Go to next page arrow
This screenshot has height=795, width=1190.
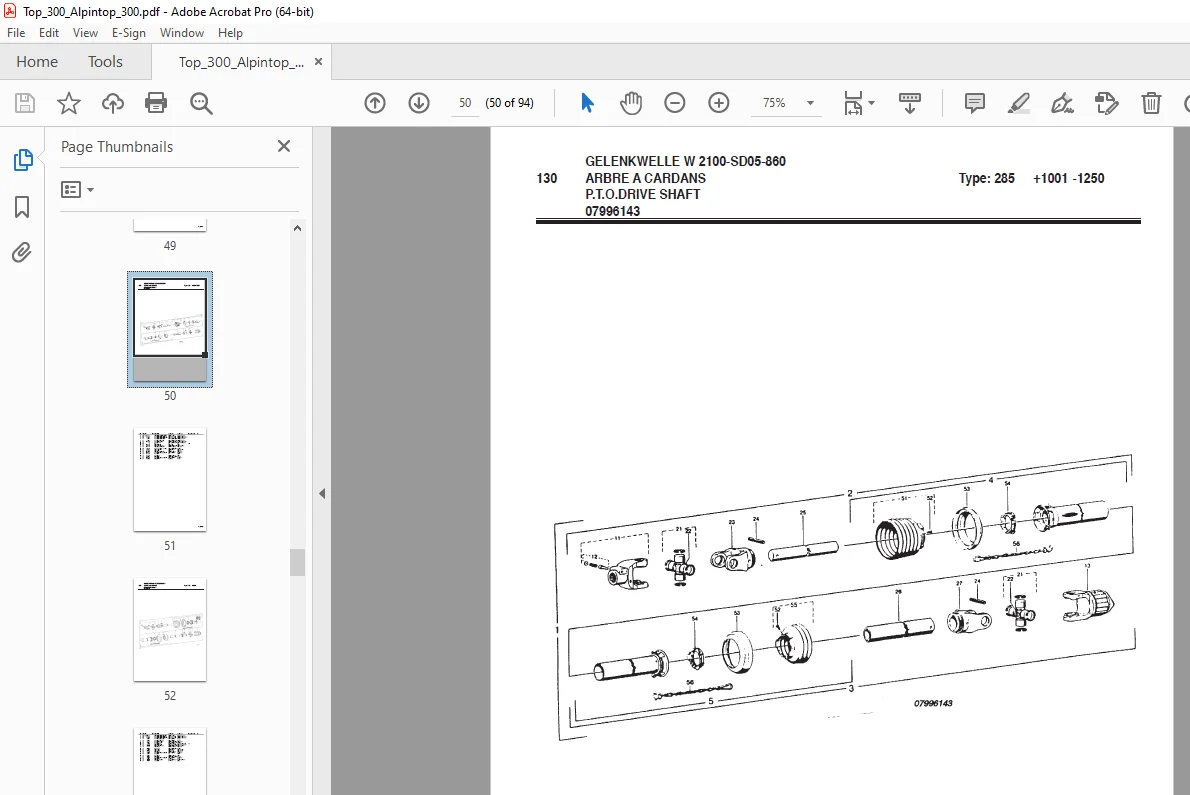tap(419, 103)
